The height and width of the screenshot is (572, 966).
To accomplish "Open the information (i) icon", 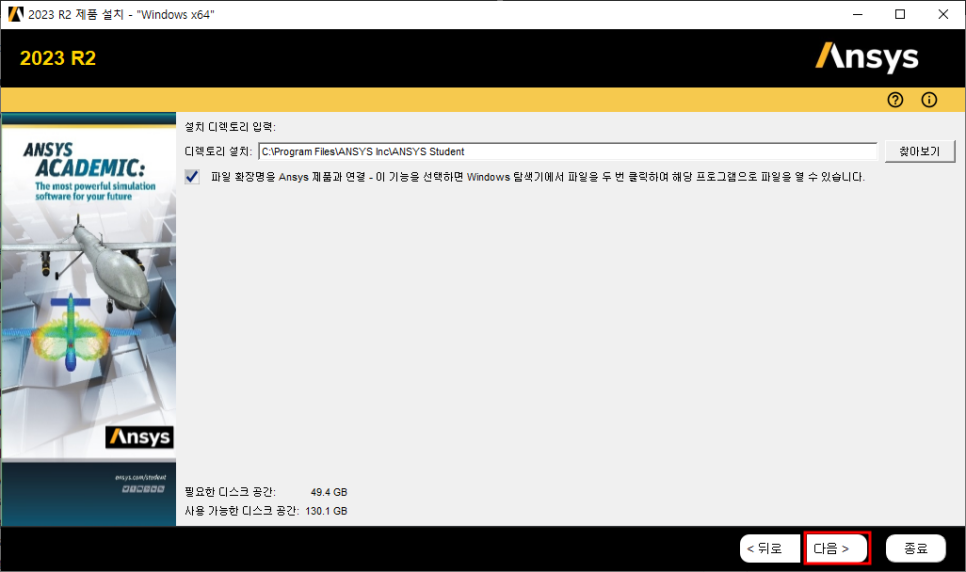I will pos(929,100).
